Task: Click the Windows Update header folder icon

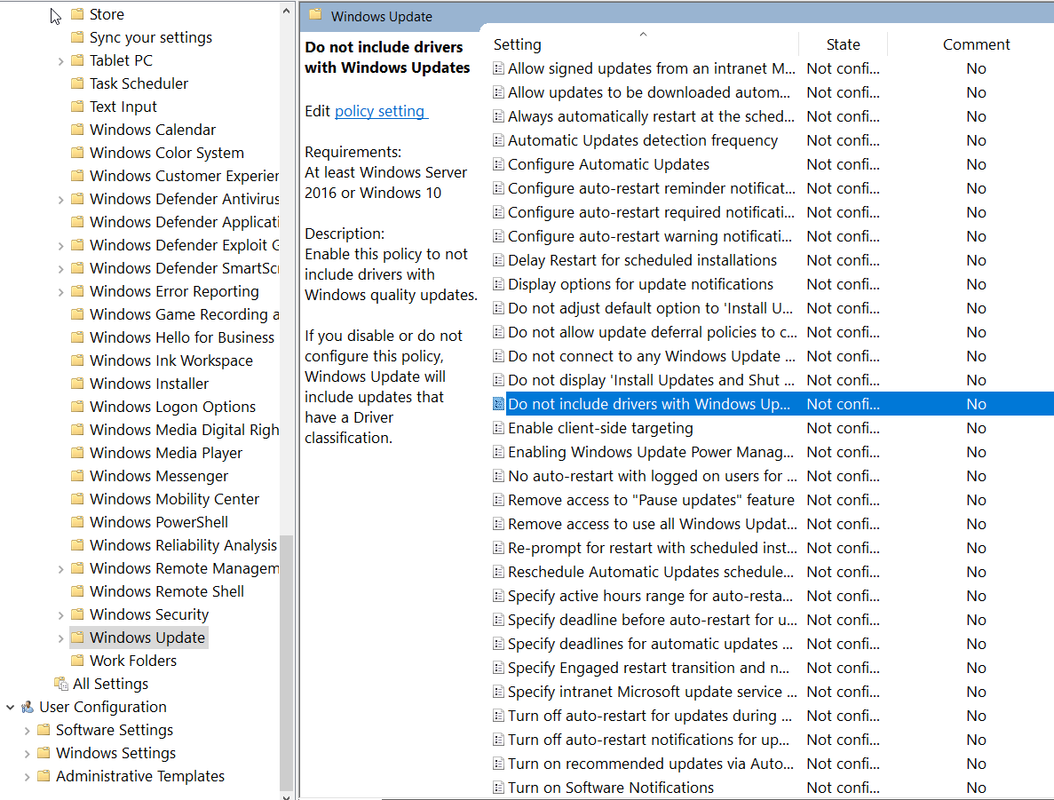Action: [x=316, y=15]
